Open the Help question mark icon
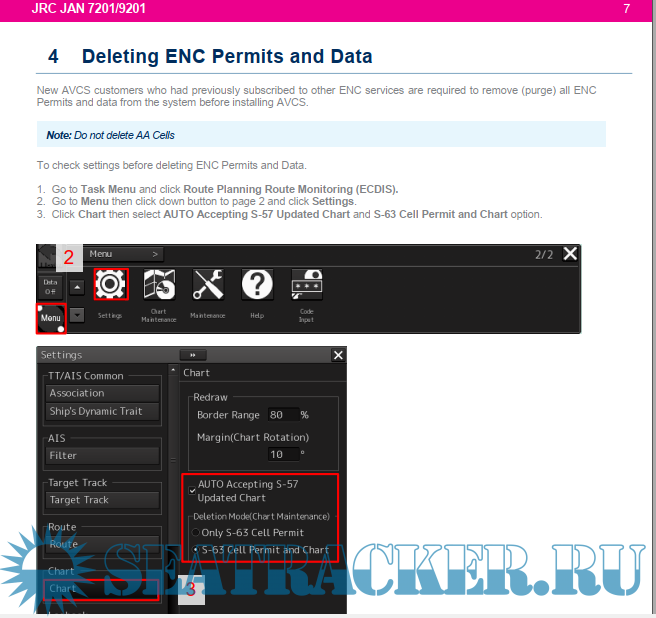 tap(257, 285)
